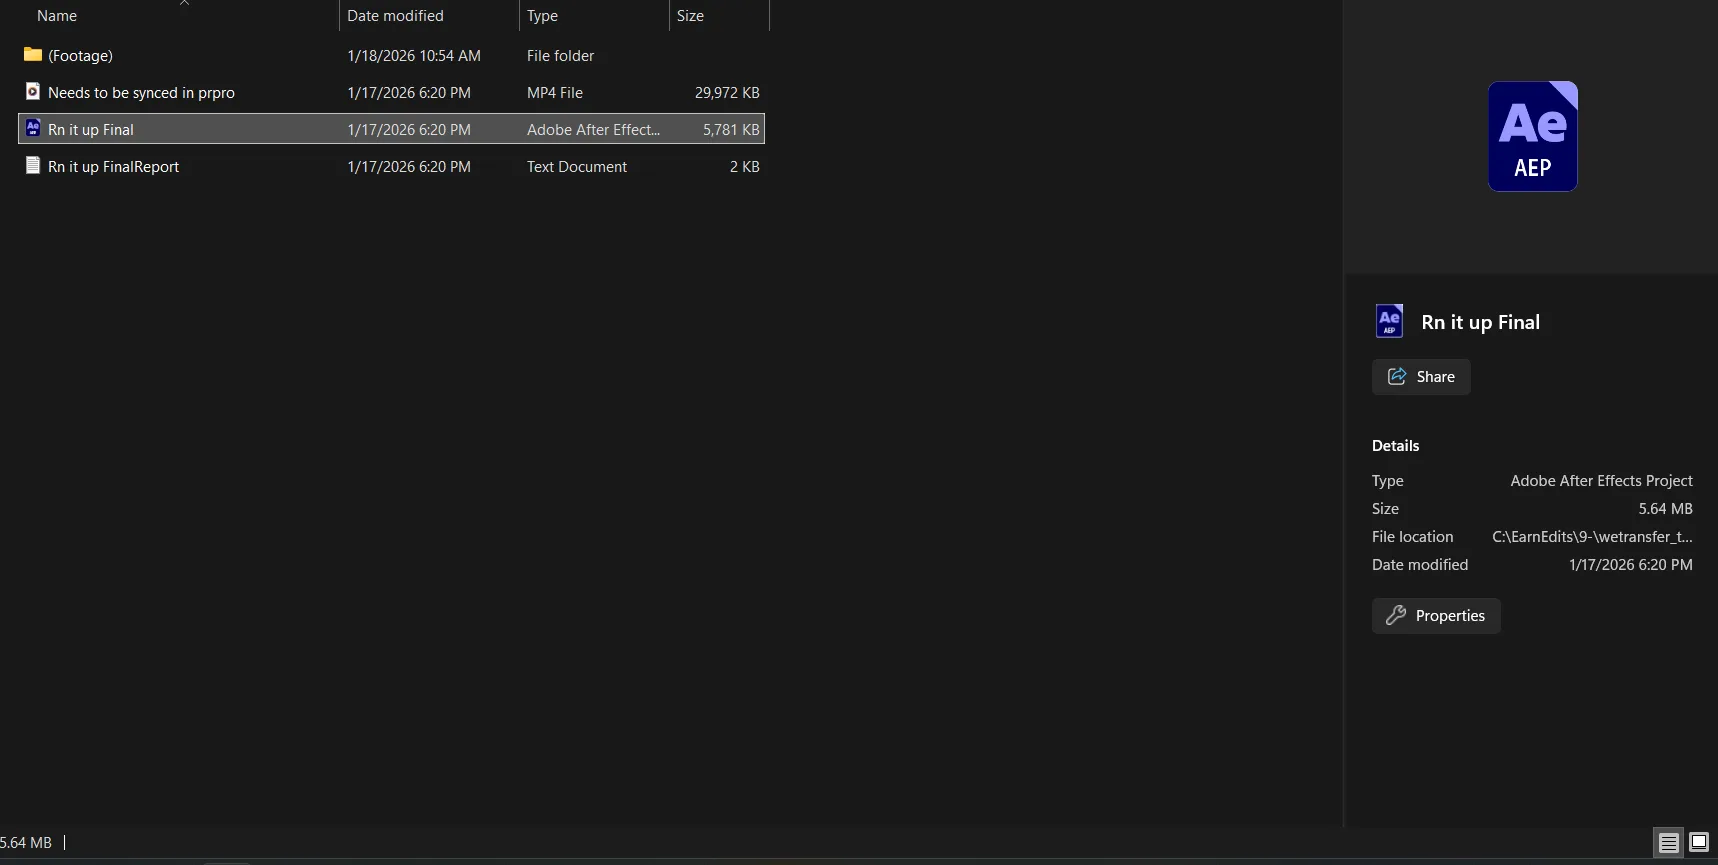Screen dimensions: 1718x865
Task: Click the large AEP preview thumbnail
Action: point(1532,136)
